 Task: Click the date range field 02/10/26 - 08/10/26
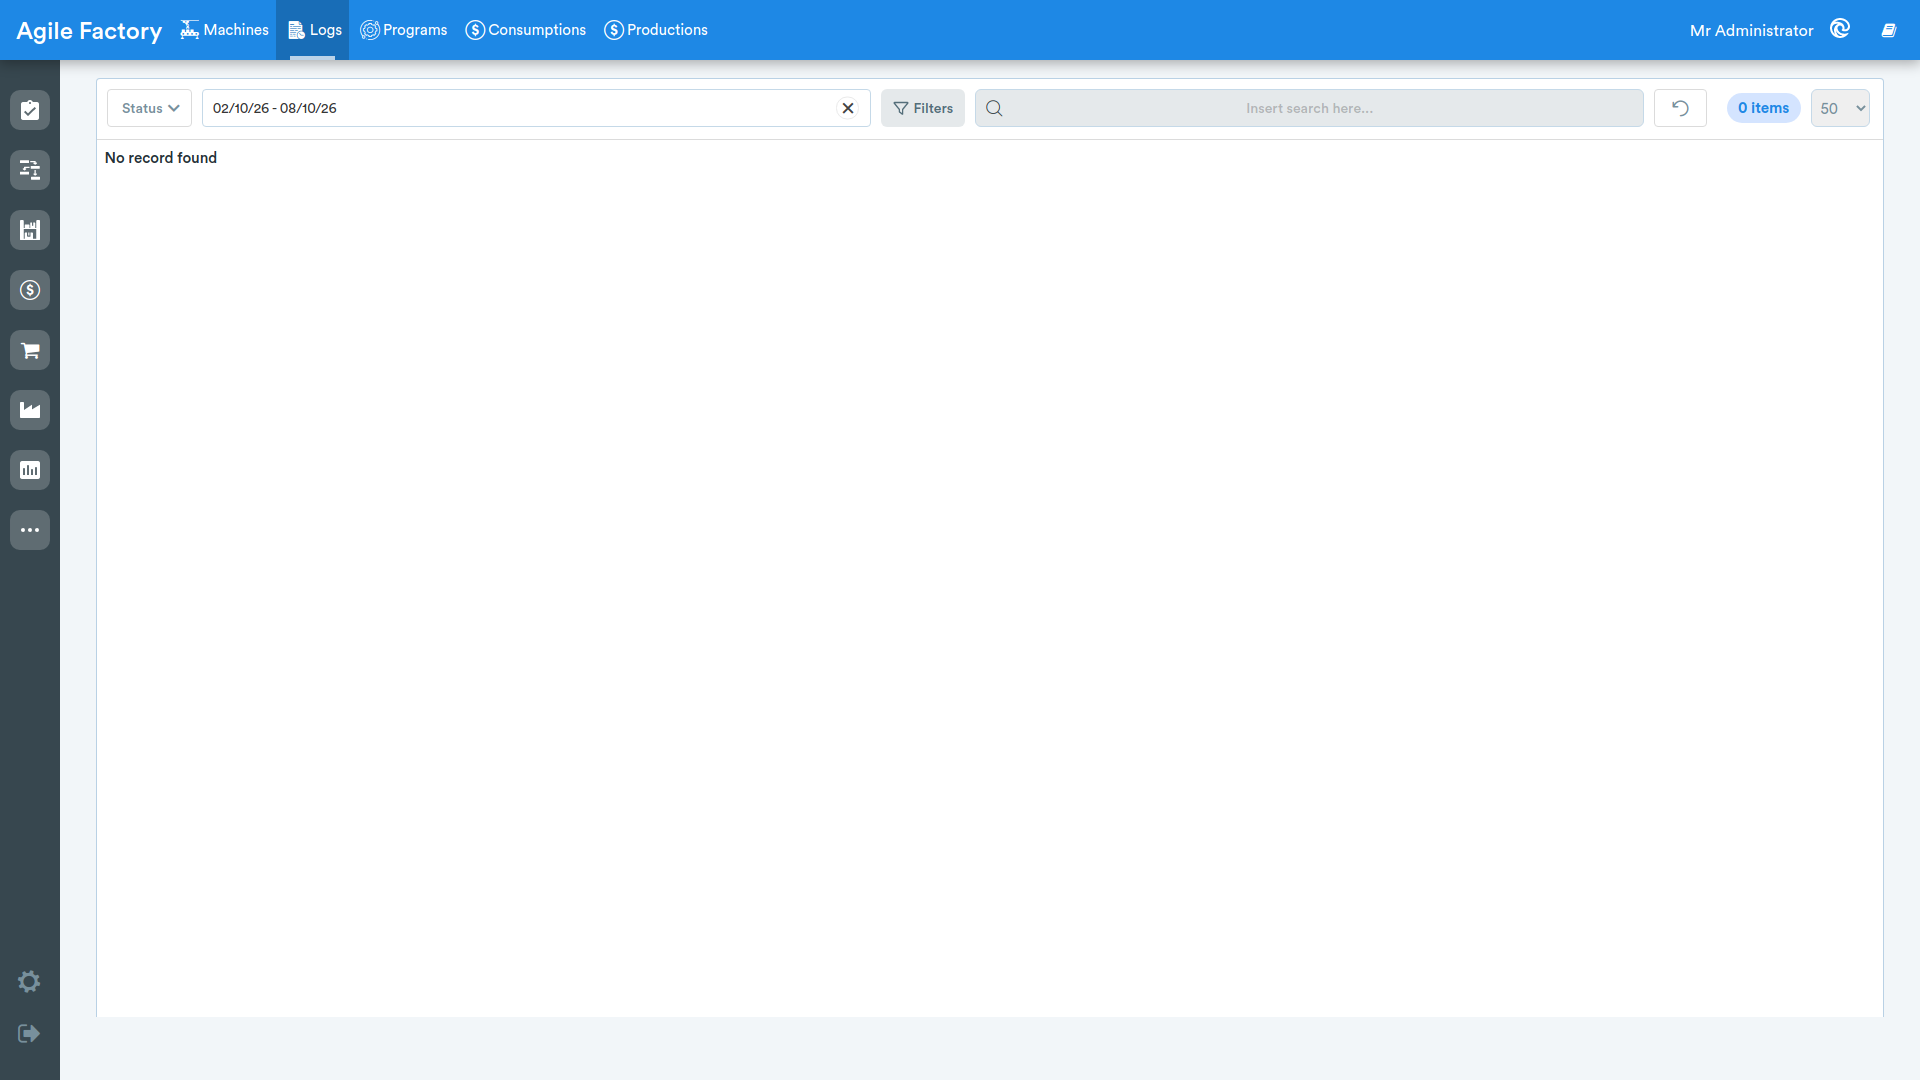(536, 108)
